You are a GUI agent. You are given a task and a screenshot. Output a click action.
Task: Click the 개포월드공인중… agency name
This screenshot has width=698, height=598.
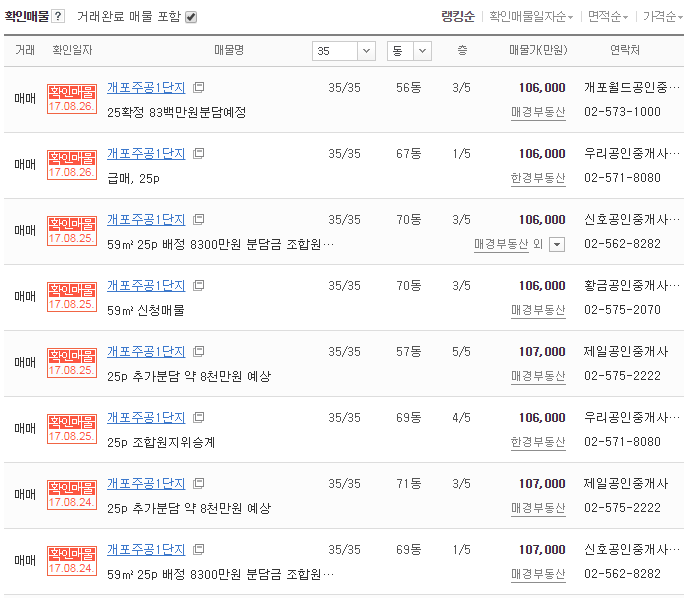[x=632, y=88]
